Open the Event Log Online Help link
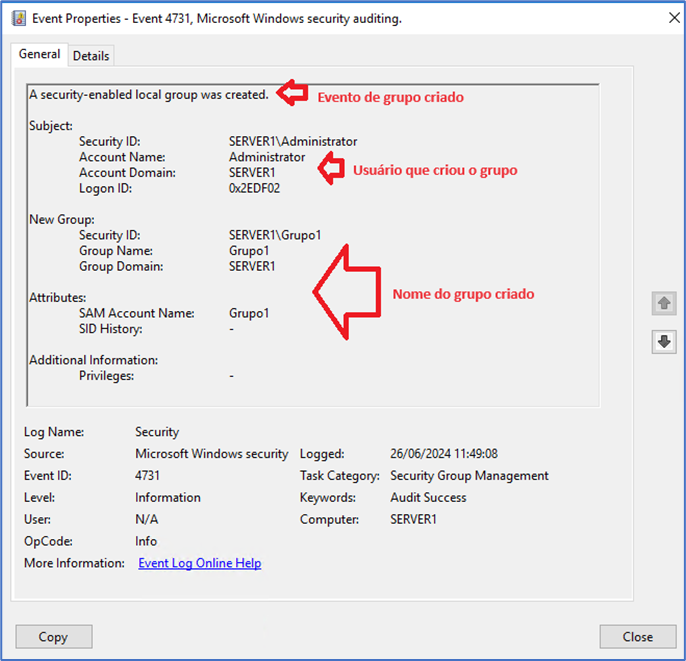Screen dimensions: 686x661 (x=199, y=563)
